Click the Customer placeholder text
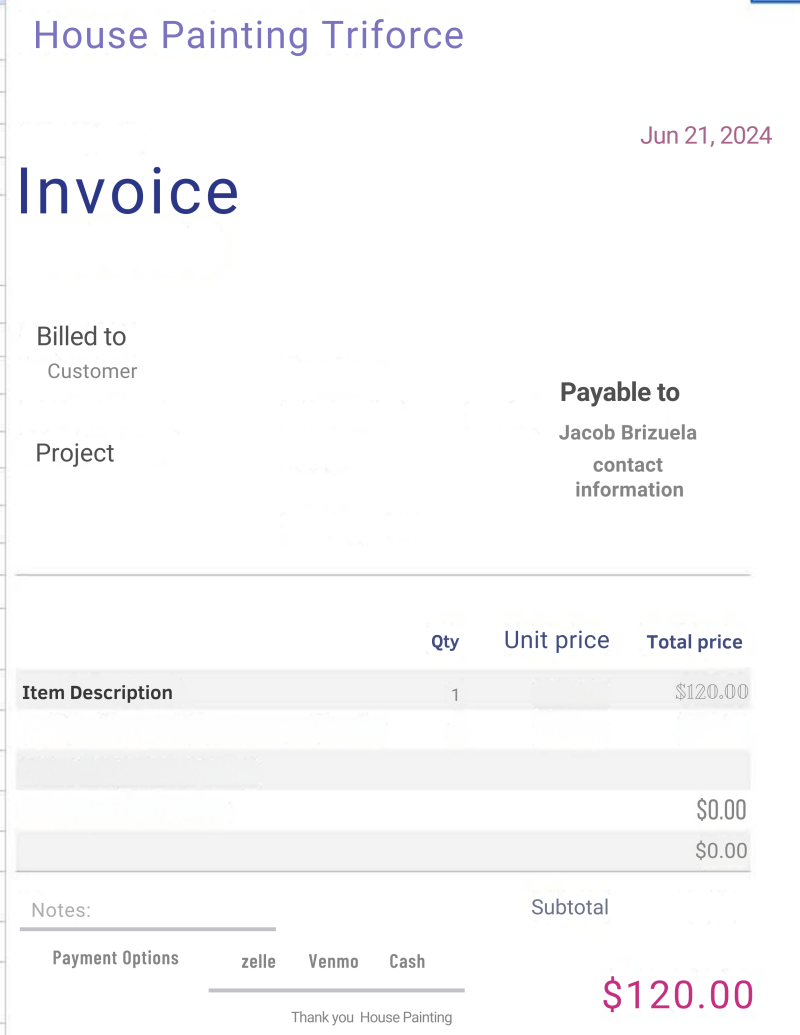 coord(92,371)
